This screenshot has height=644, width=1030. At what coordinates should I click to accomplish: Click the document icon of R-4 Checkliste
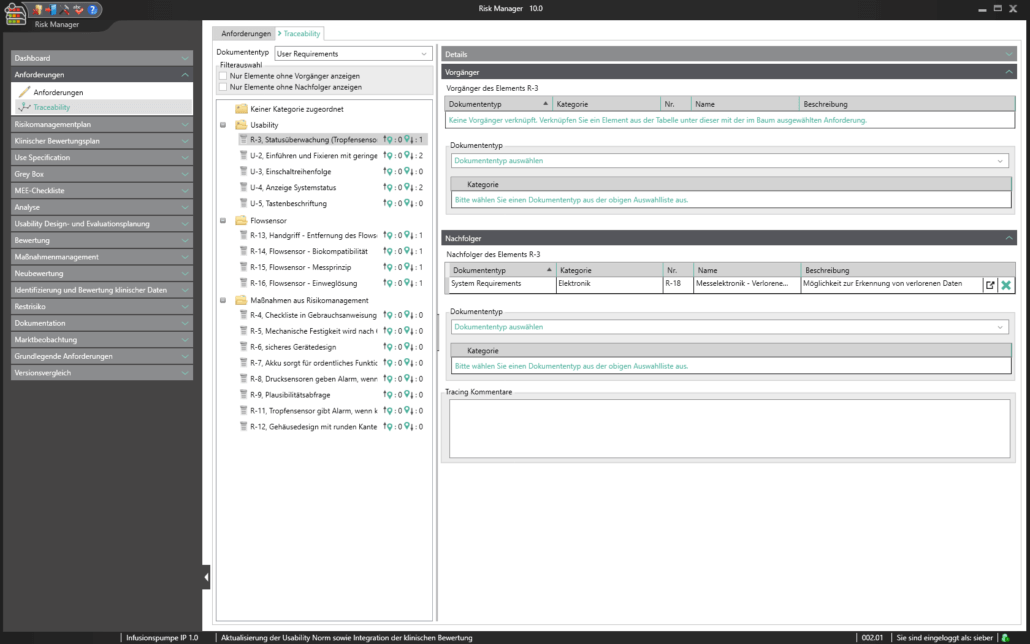pyautogui.click(x=243, y=315)
